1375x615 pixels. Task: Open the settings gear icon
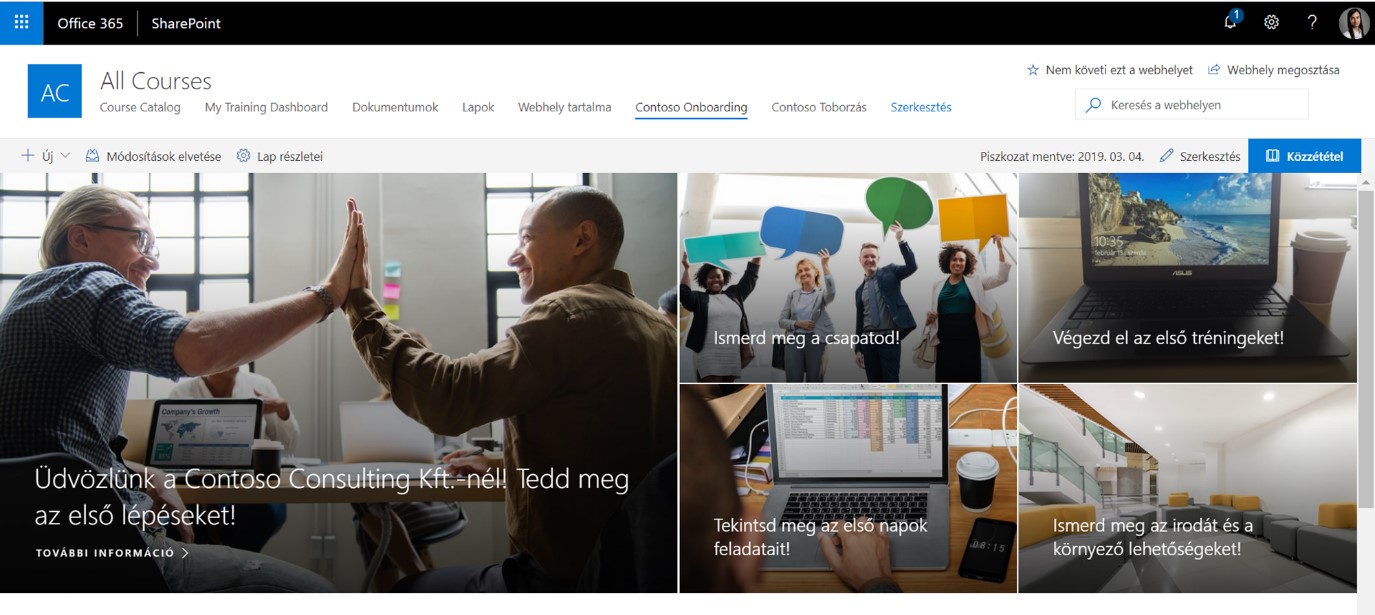(1271, 22)
